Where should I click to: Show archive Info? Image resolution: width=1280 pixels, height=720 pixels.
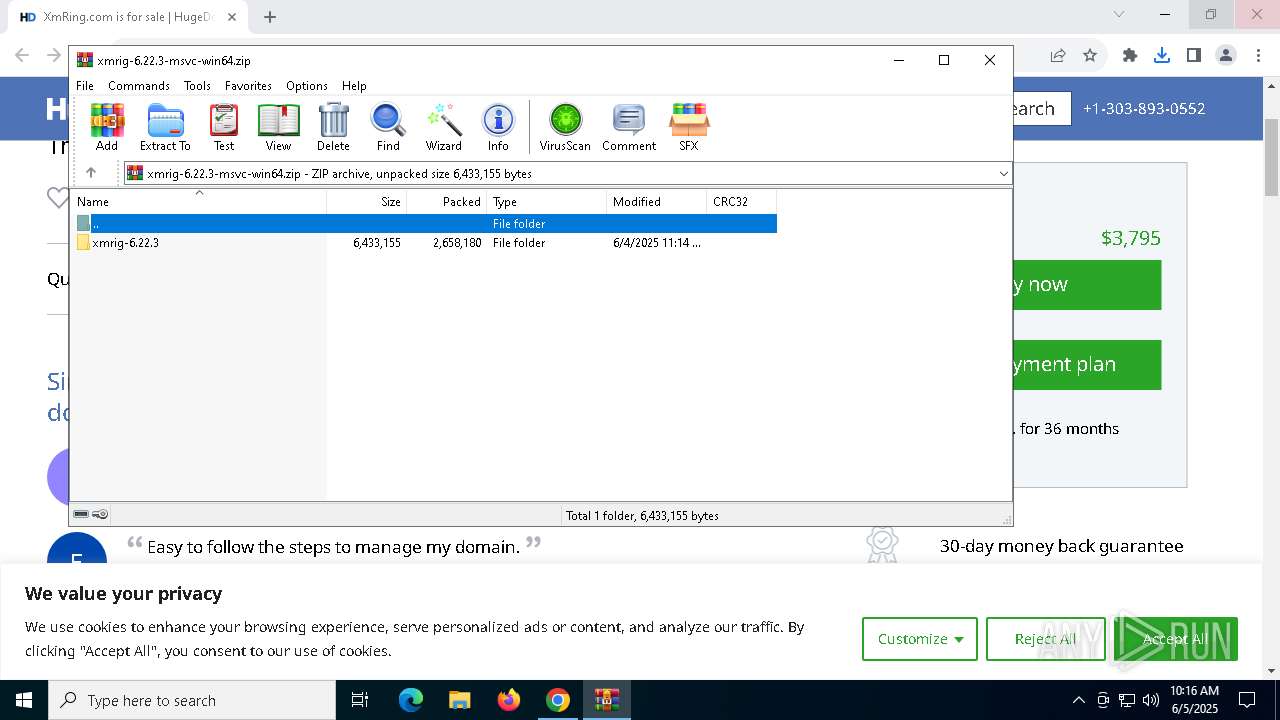tap(498, 127)
